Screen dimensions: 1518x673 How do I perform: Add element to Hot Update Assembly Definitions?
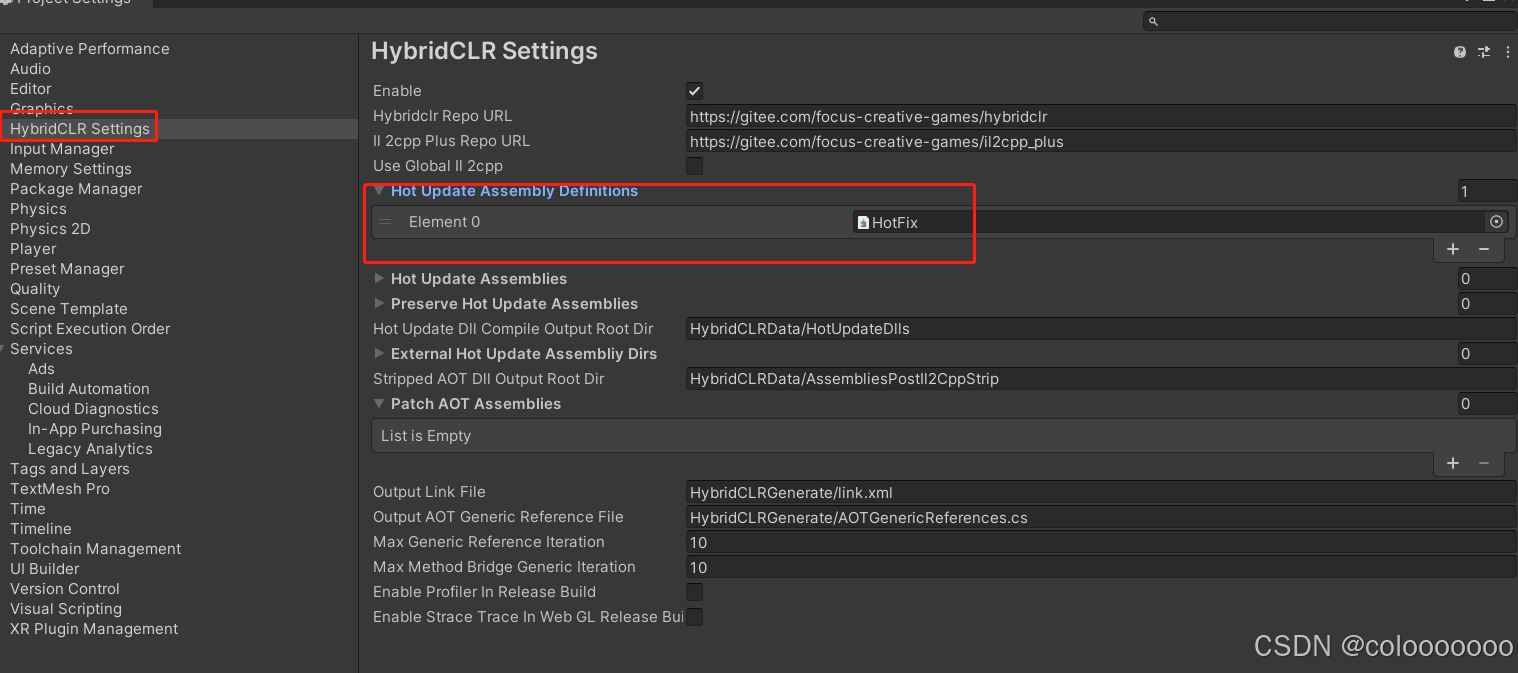pyautogui.click(x=1453, y=249)
